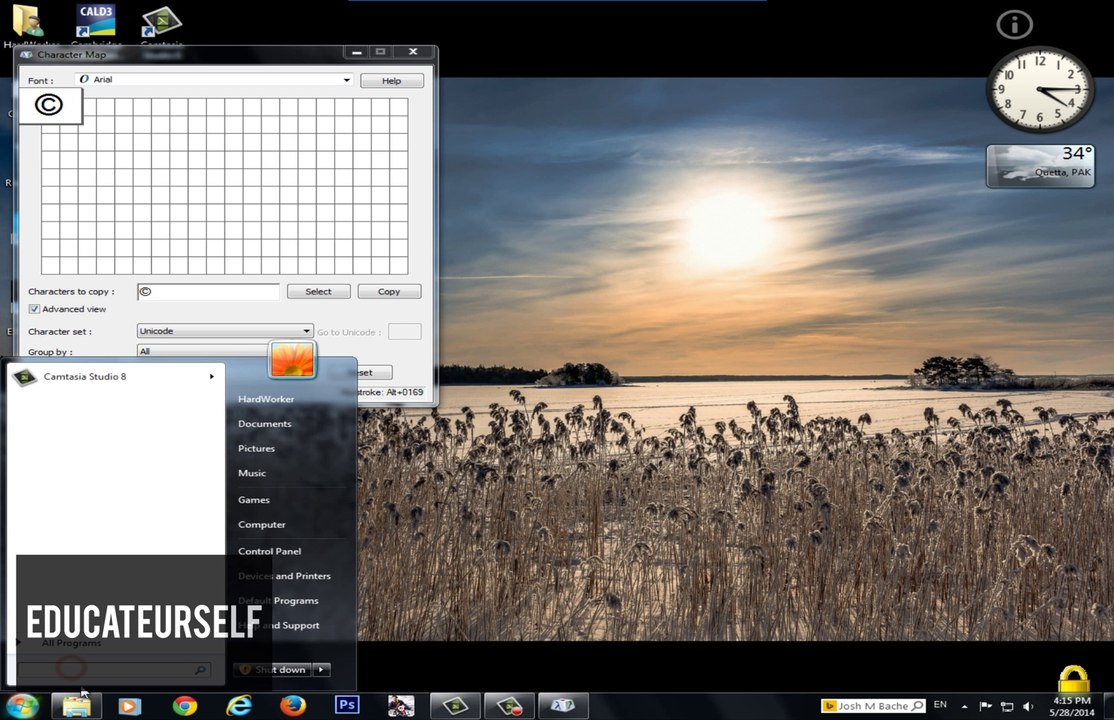The image size is (1114, 720).
Task: Click the Go to Unicode field
Action: [x=405, y=332]
